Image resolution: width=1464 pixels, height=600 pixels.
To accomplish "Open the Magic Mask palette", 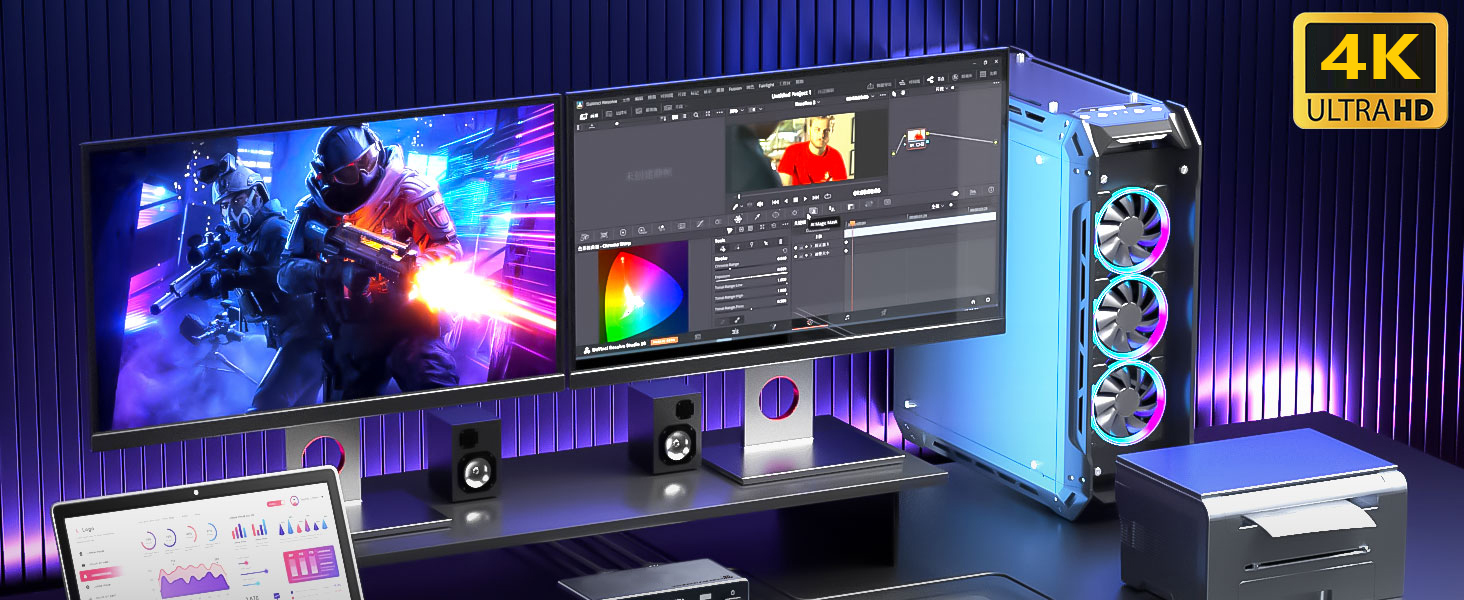I will pyautogui.click(x=813, y=210).
